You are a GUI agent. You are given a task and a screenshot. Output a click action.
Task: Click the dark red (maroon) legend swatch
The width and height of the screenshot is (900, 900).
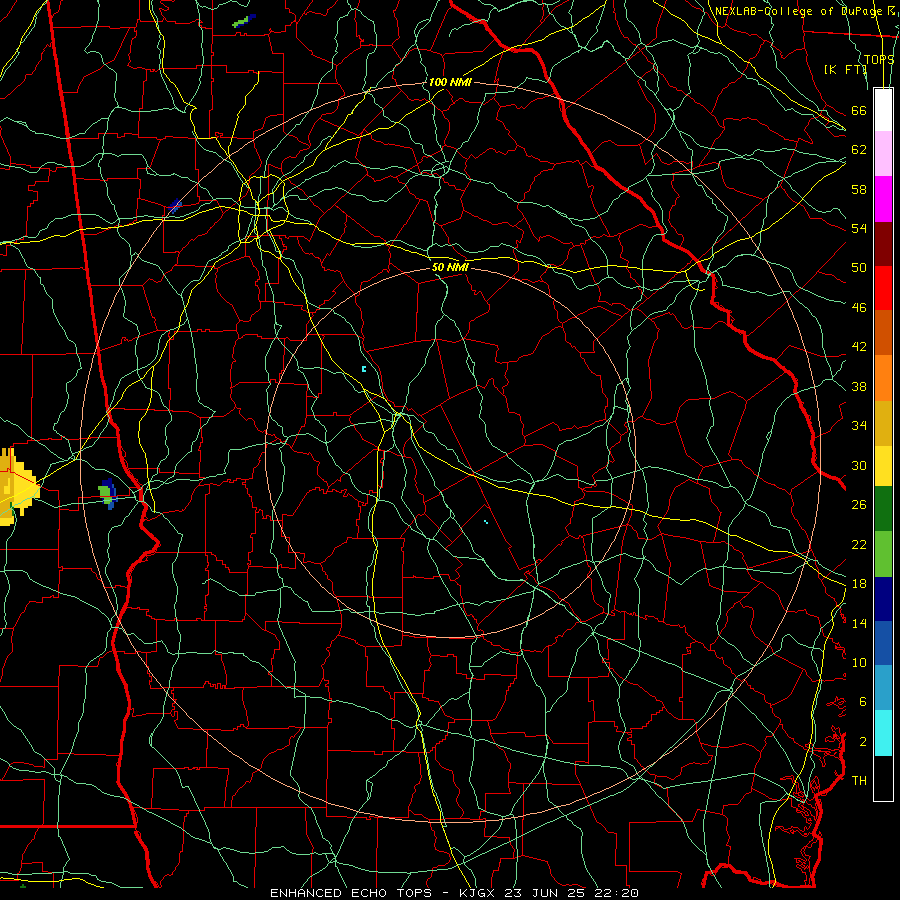[883, 243]
